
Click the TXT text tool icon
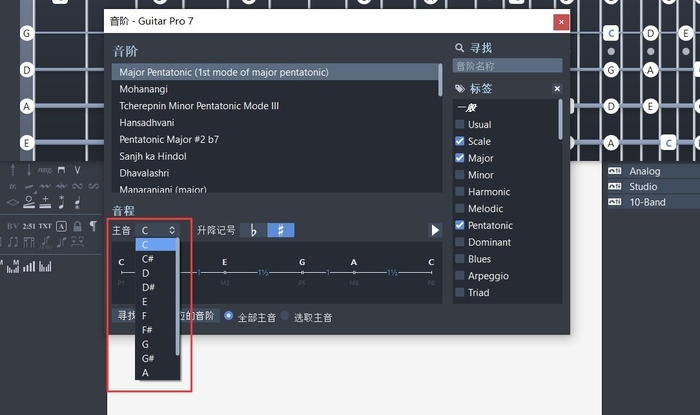(45, 226)
